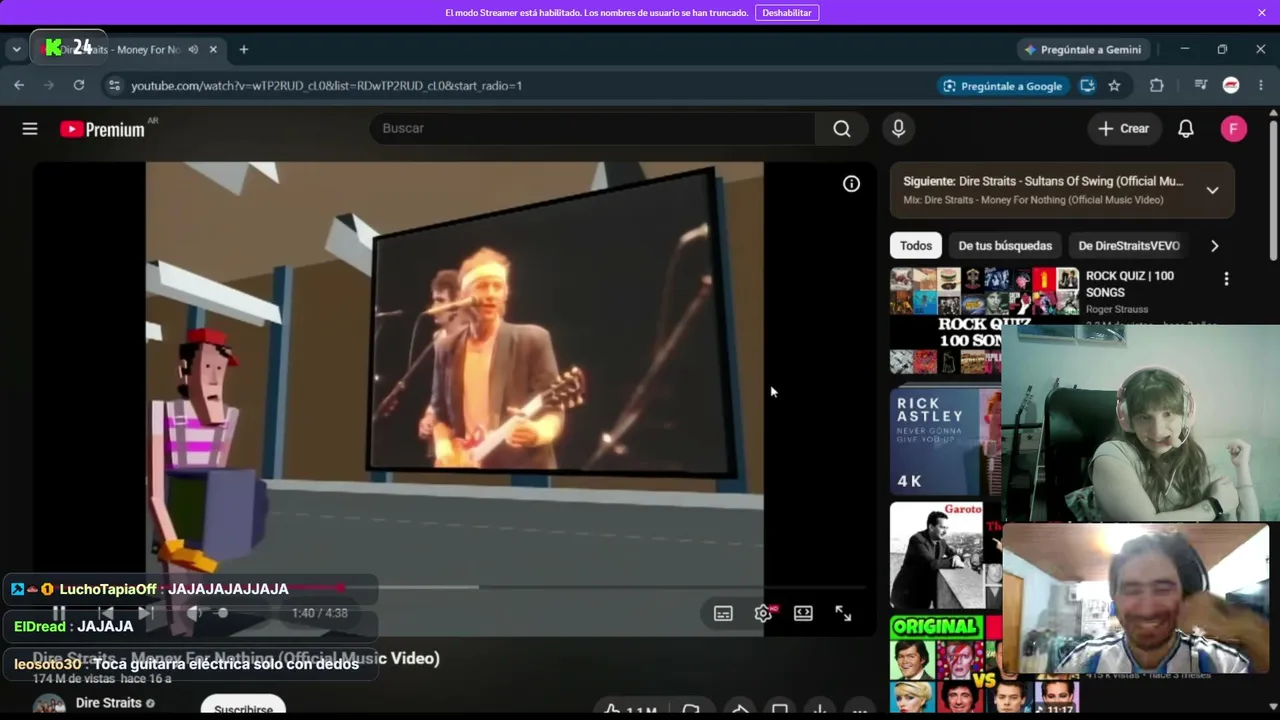
Task: Go back with browser back arrow
Action: [19, 85]
